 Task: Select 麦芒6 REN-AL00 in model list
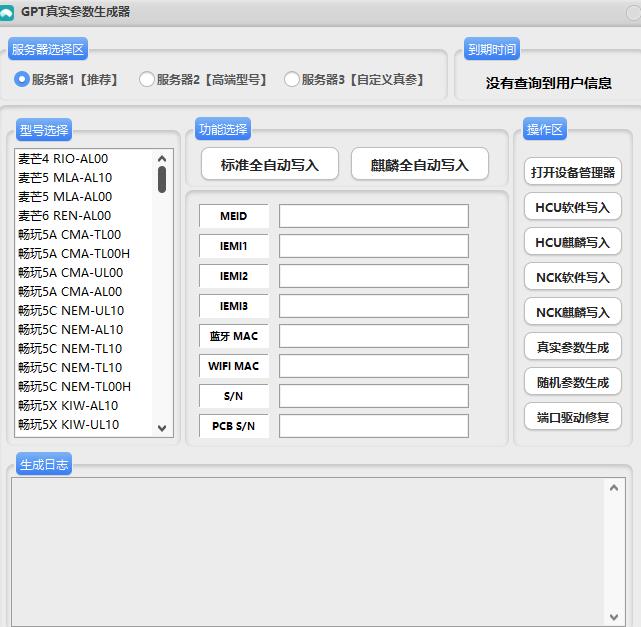click(83, 215)
